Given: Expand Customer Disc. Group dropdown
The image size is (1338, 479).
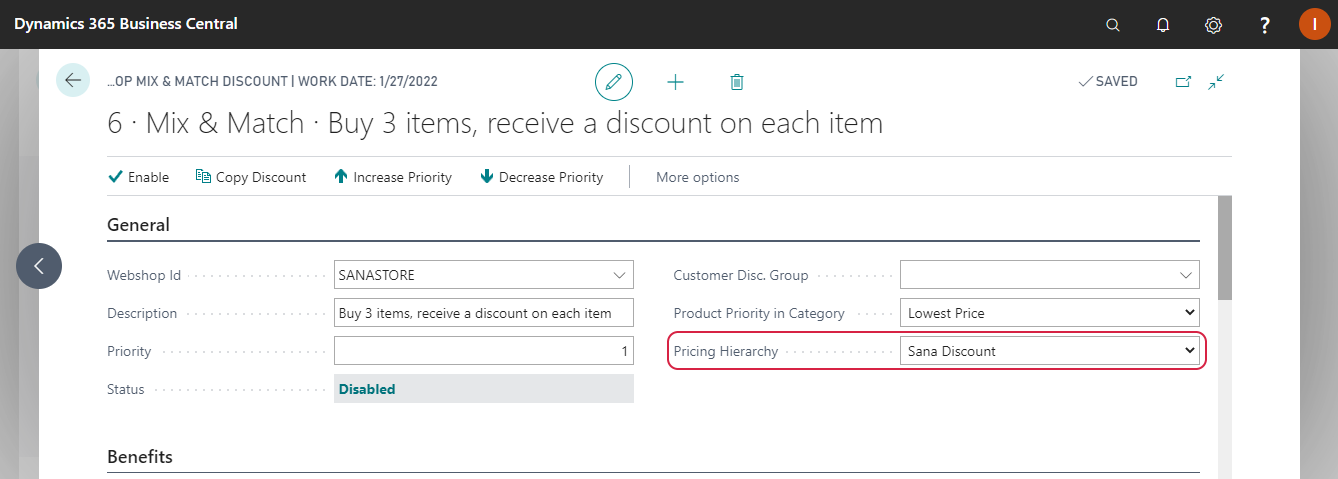Looking at the screenshot, I should pyautogui.click(x=1185, y=275).
